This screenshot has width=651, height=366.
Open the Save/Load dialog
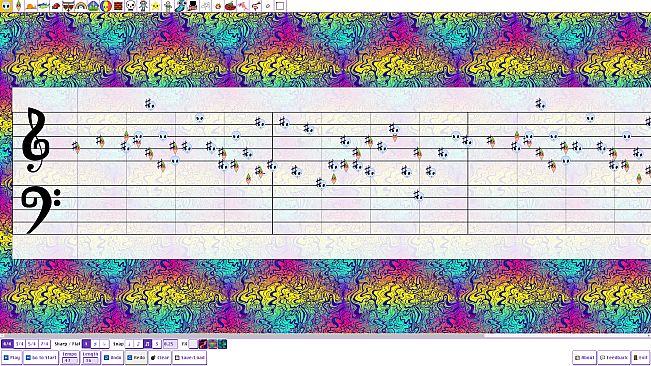tap(189, 357)
